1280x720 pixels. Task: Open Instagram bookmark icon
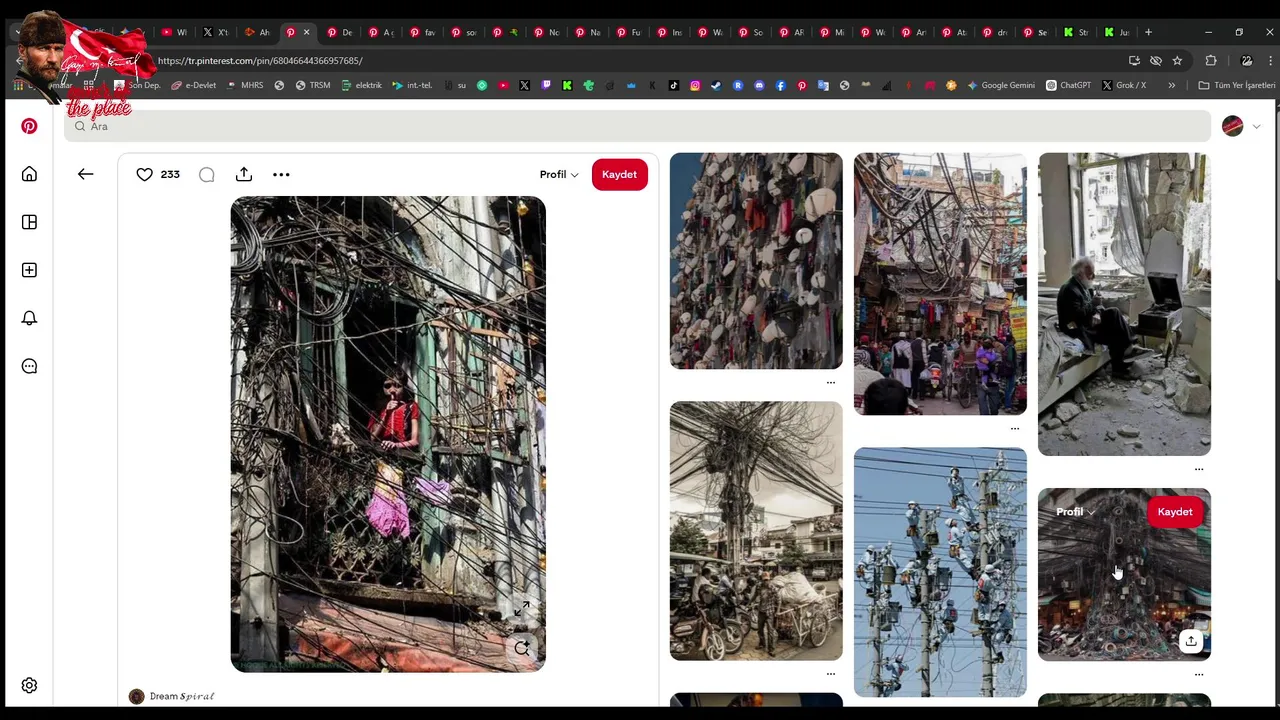[x=695, y=85]
